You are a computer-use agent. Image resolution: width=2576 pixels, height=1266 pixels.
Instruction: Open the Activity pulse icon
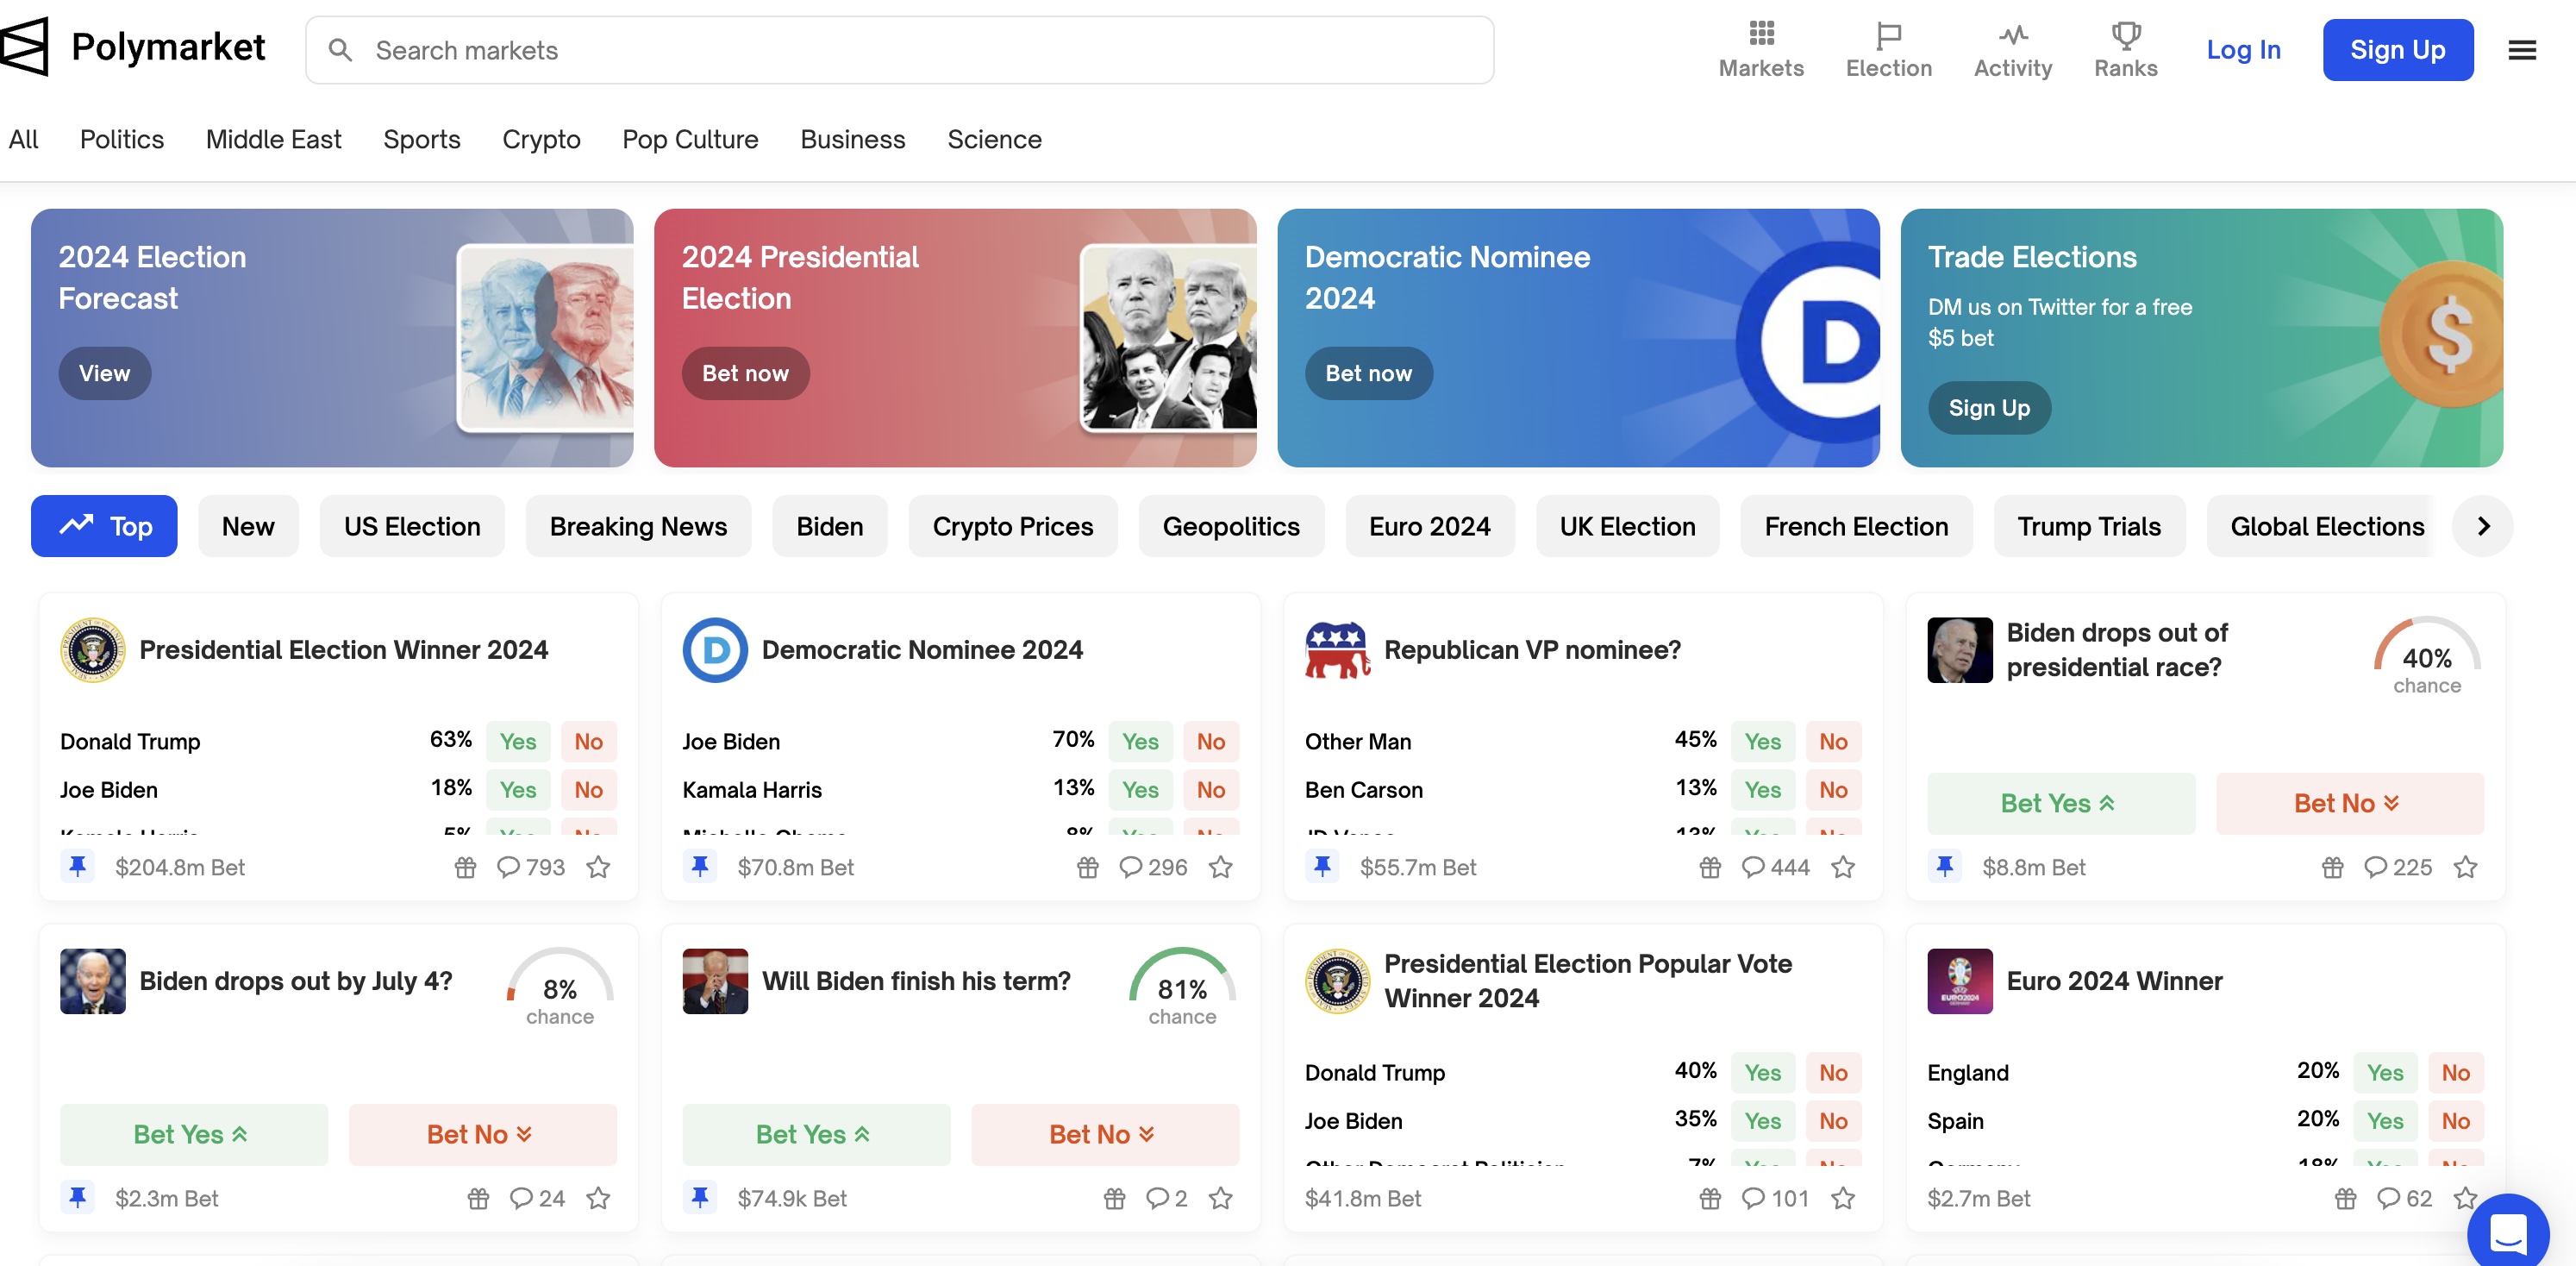coord(2013,35)
